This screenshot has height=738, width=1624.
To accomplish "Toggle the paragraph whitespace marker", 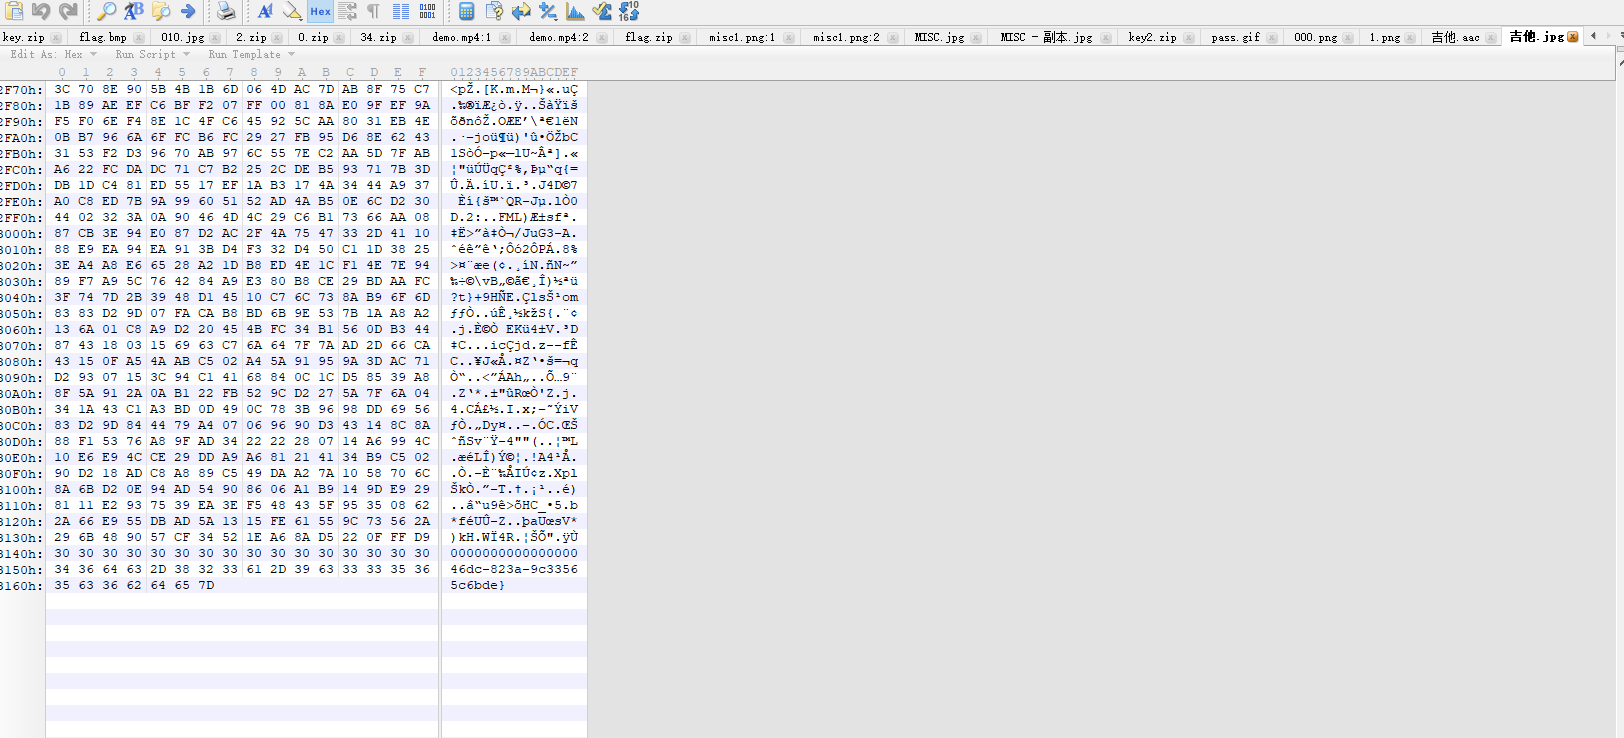I will [x=373, y=11].
